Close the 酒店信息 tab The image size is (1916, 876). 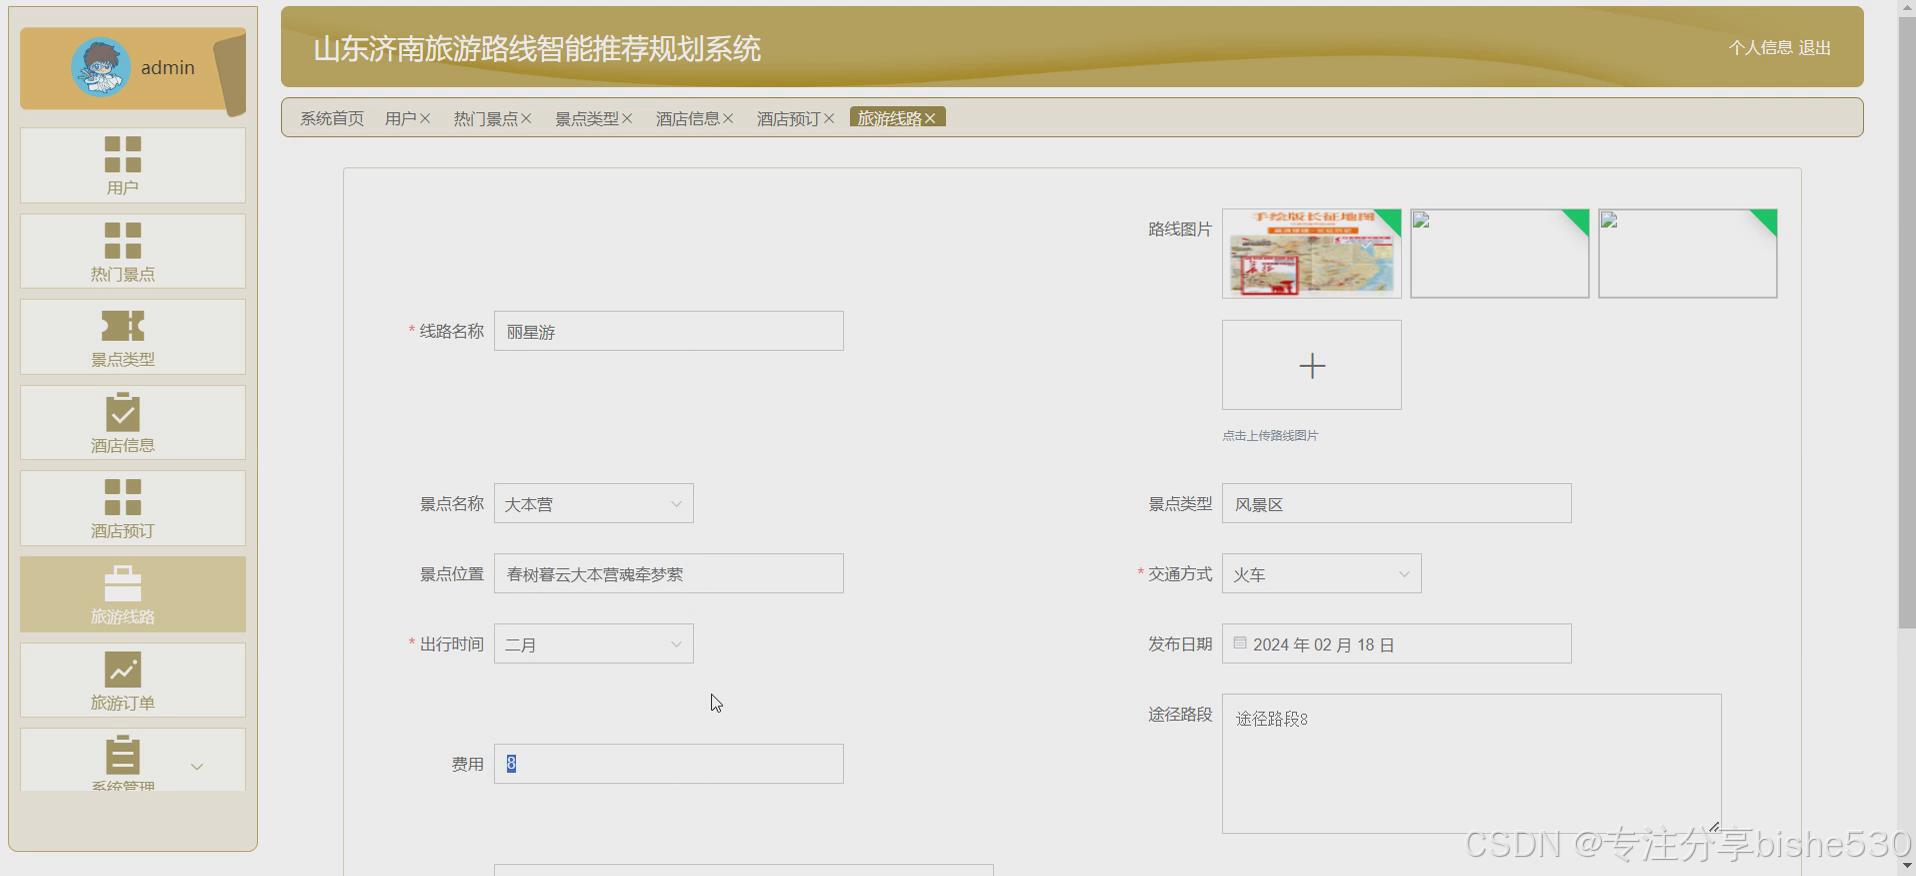[x=728, y=118]
